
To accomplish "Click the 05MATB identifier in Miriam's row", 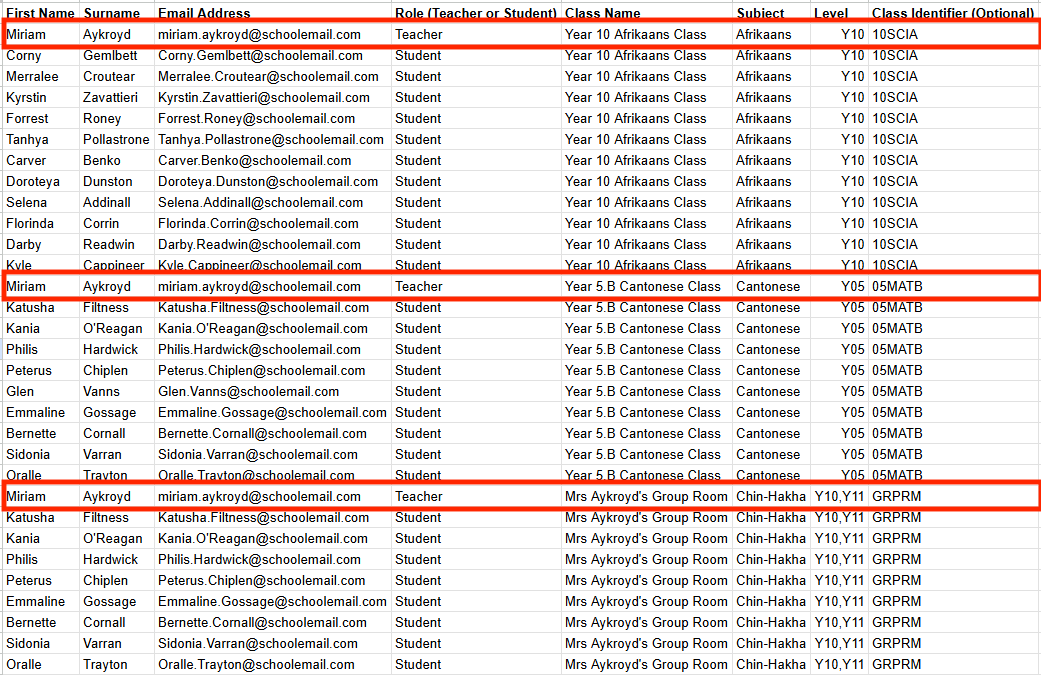I will point(953,287).
